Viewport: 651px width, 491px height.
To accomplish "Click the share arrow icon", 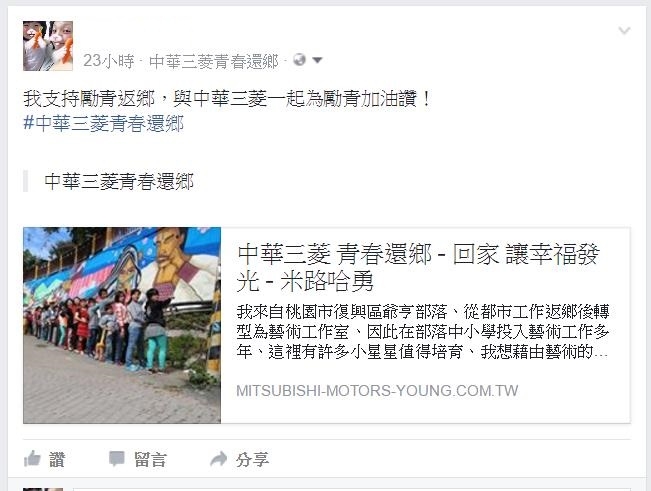I will [218, 459].
